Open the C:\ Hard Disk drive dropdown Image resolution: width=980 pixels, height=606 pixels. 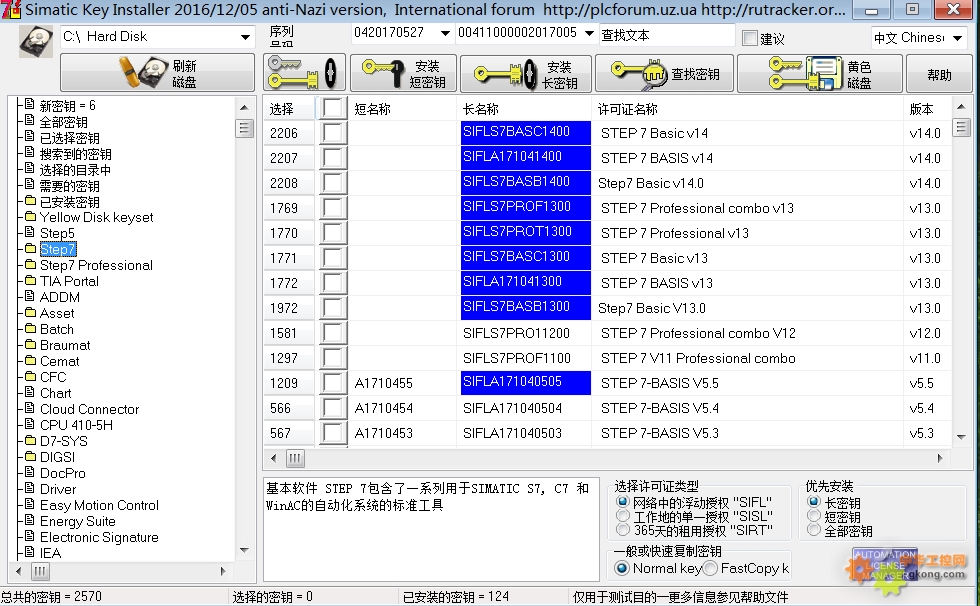tap(245, 37)
